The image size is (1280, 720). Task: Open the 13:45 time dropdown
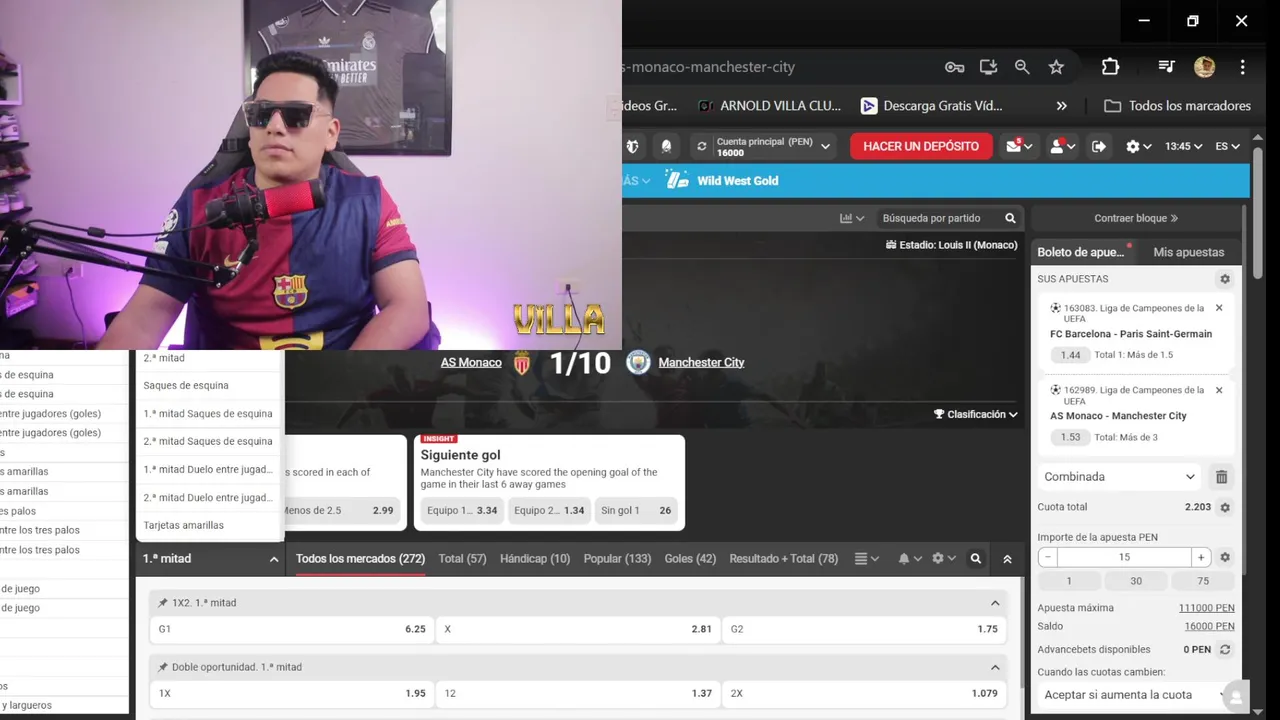coord(1184,146)
